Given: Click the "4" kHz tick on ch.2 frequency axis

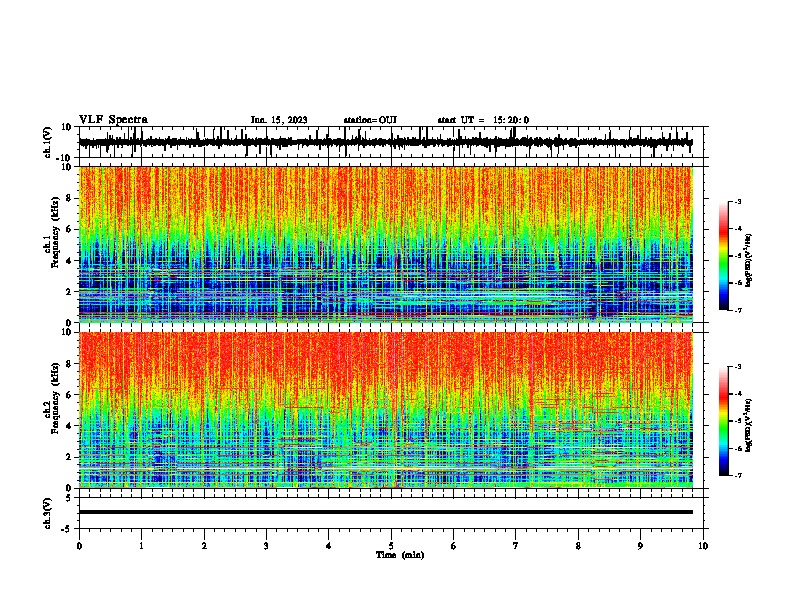Looking at the screenshot, I should [x=69, y=426].
